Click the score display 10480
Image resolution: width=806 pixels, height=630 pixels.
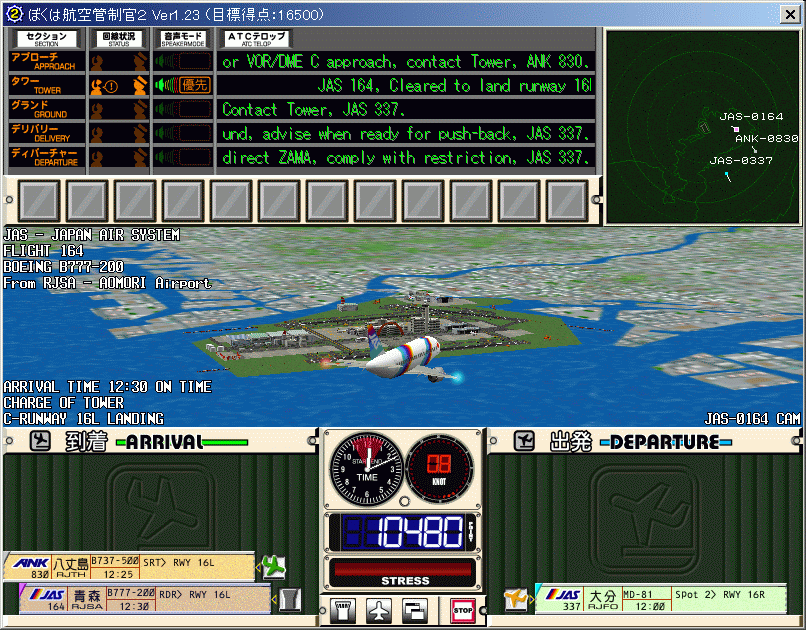pos(403,532)
